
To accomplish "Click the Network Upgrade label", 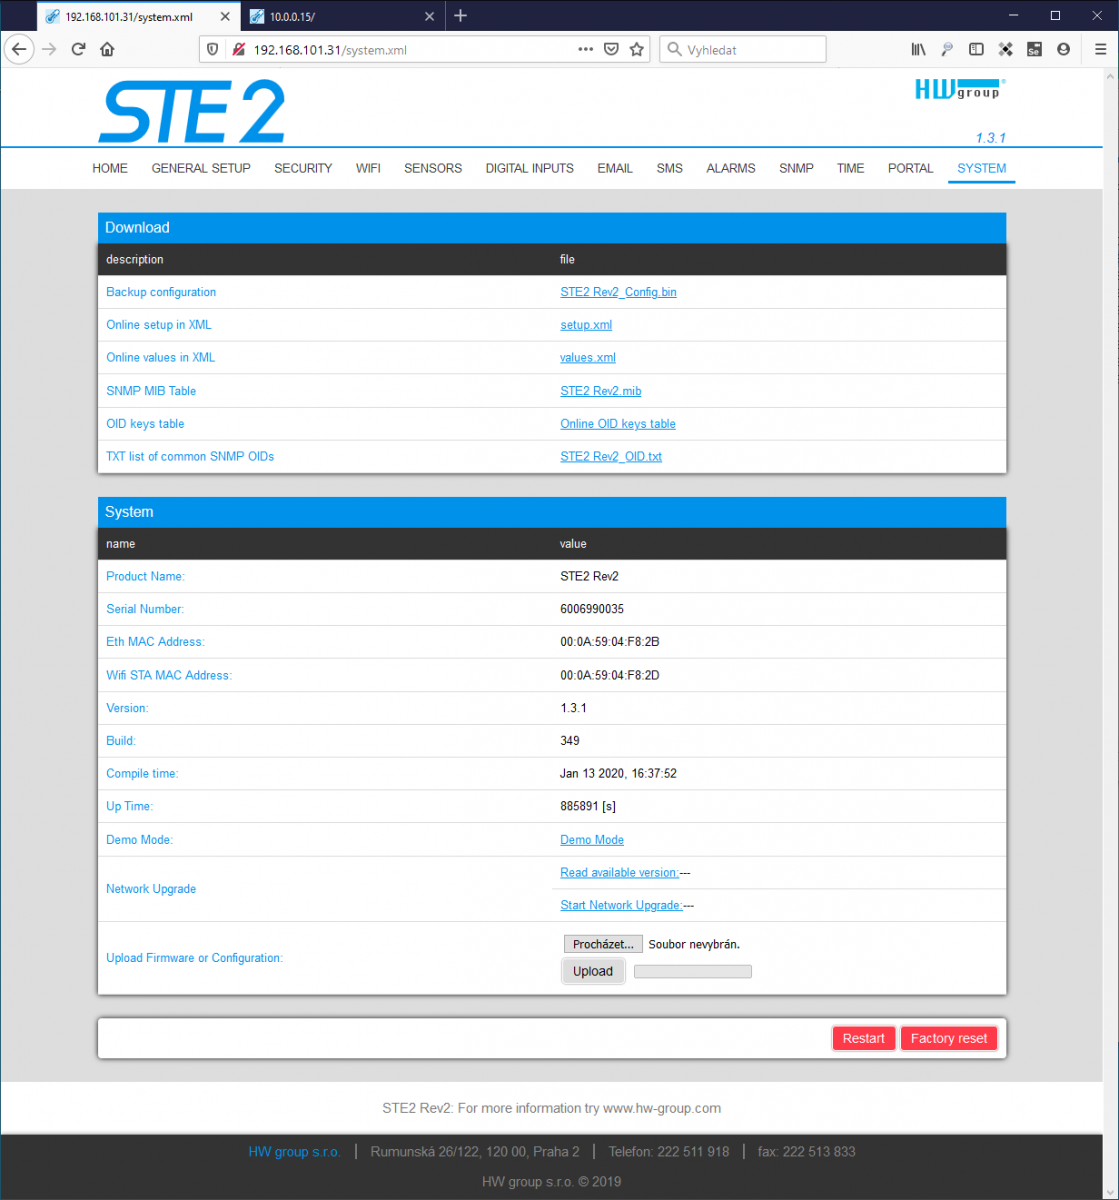I will (x=151, y=889).
